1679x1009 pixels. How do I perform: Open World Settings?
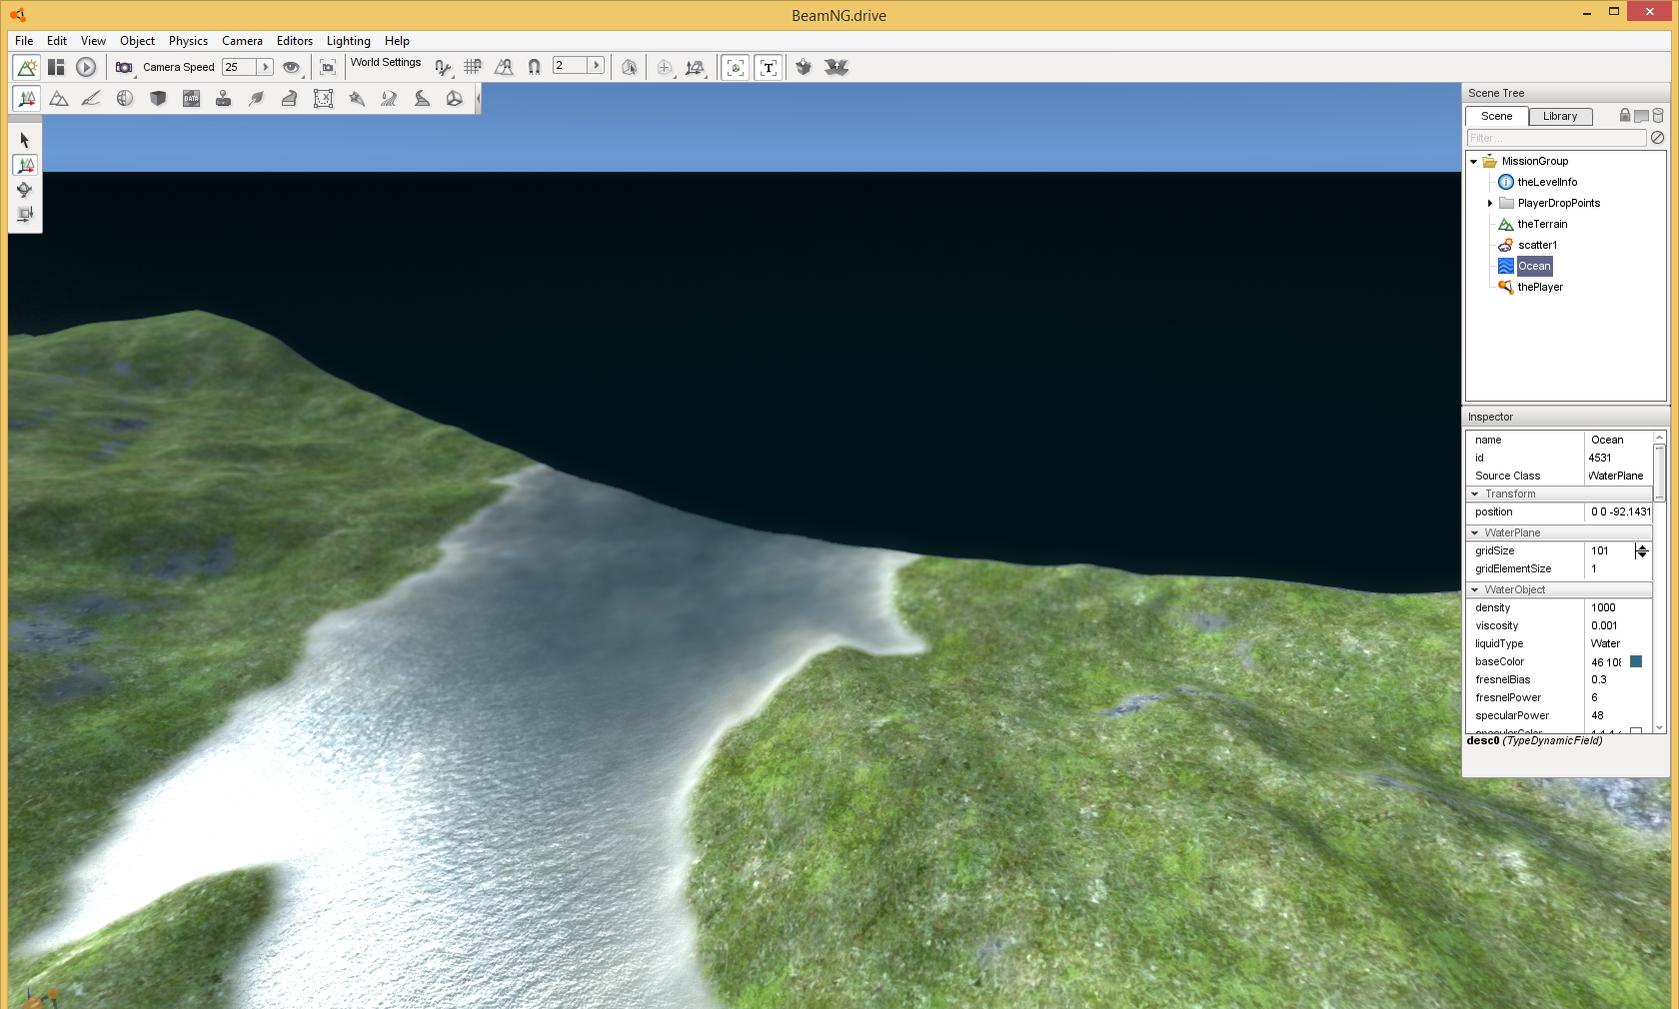pos(386,62)
